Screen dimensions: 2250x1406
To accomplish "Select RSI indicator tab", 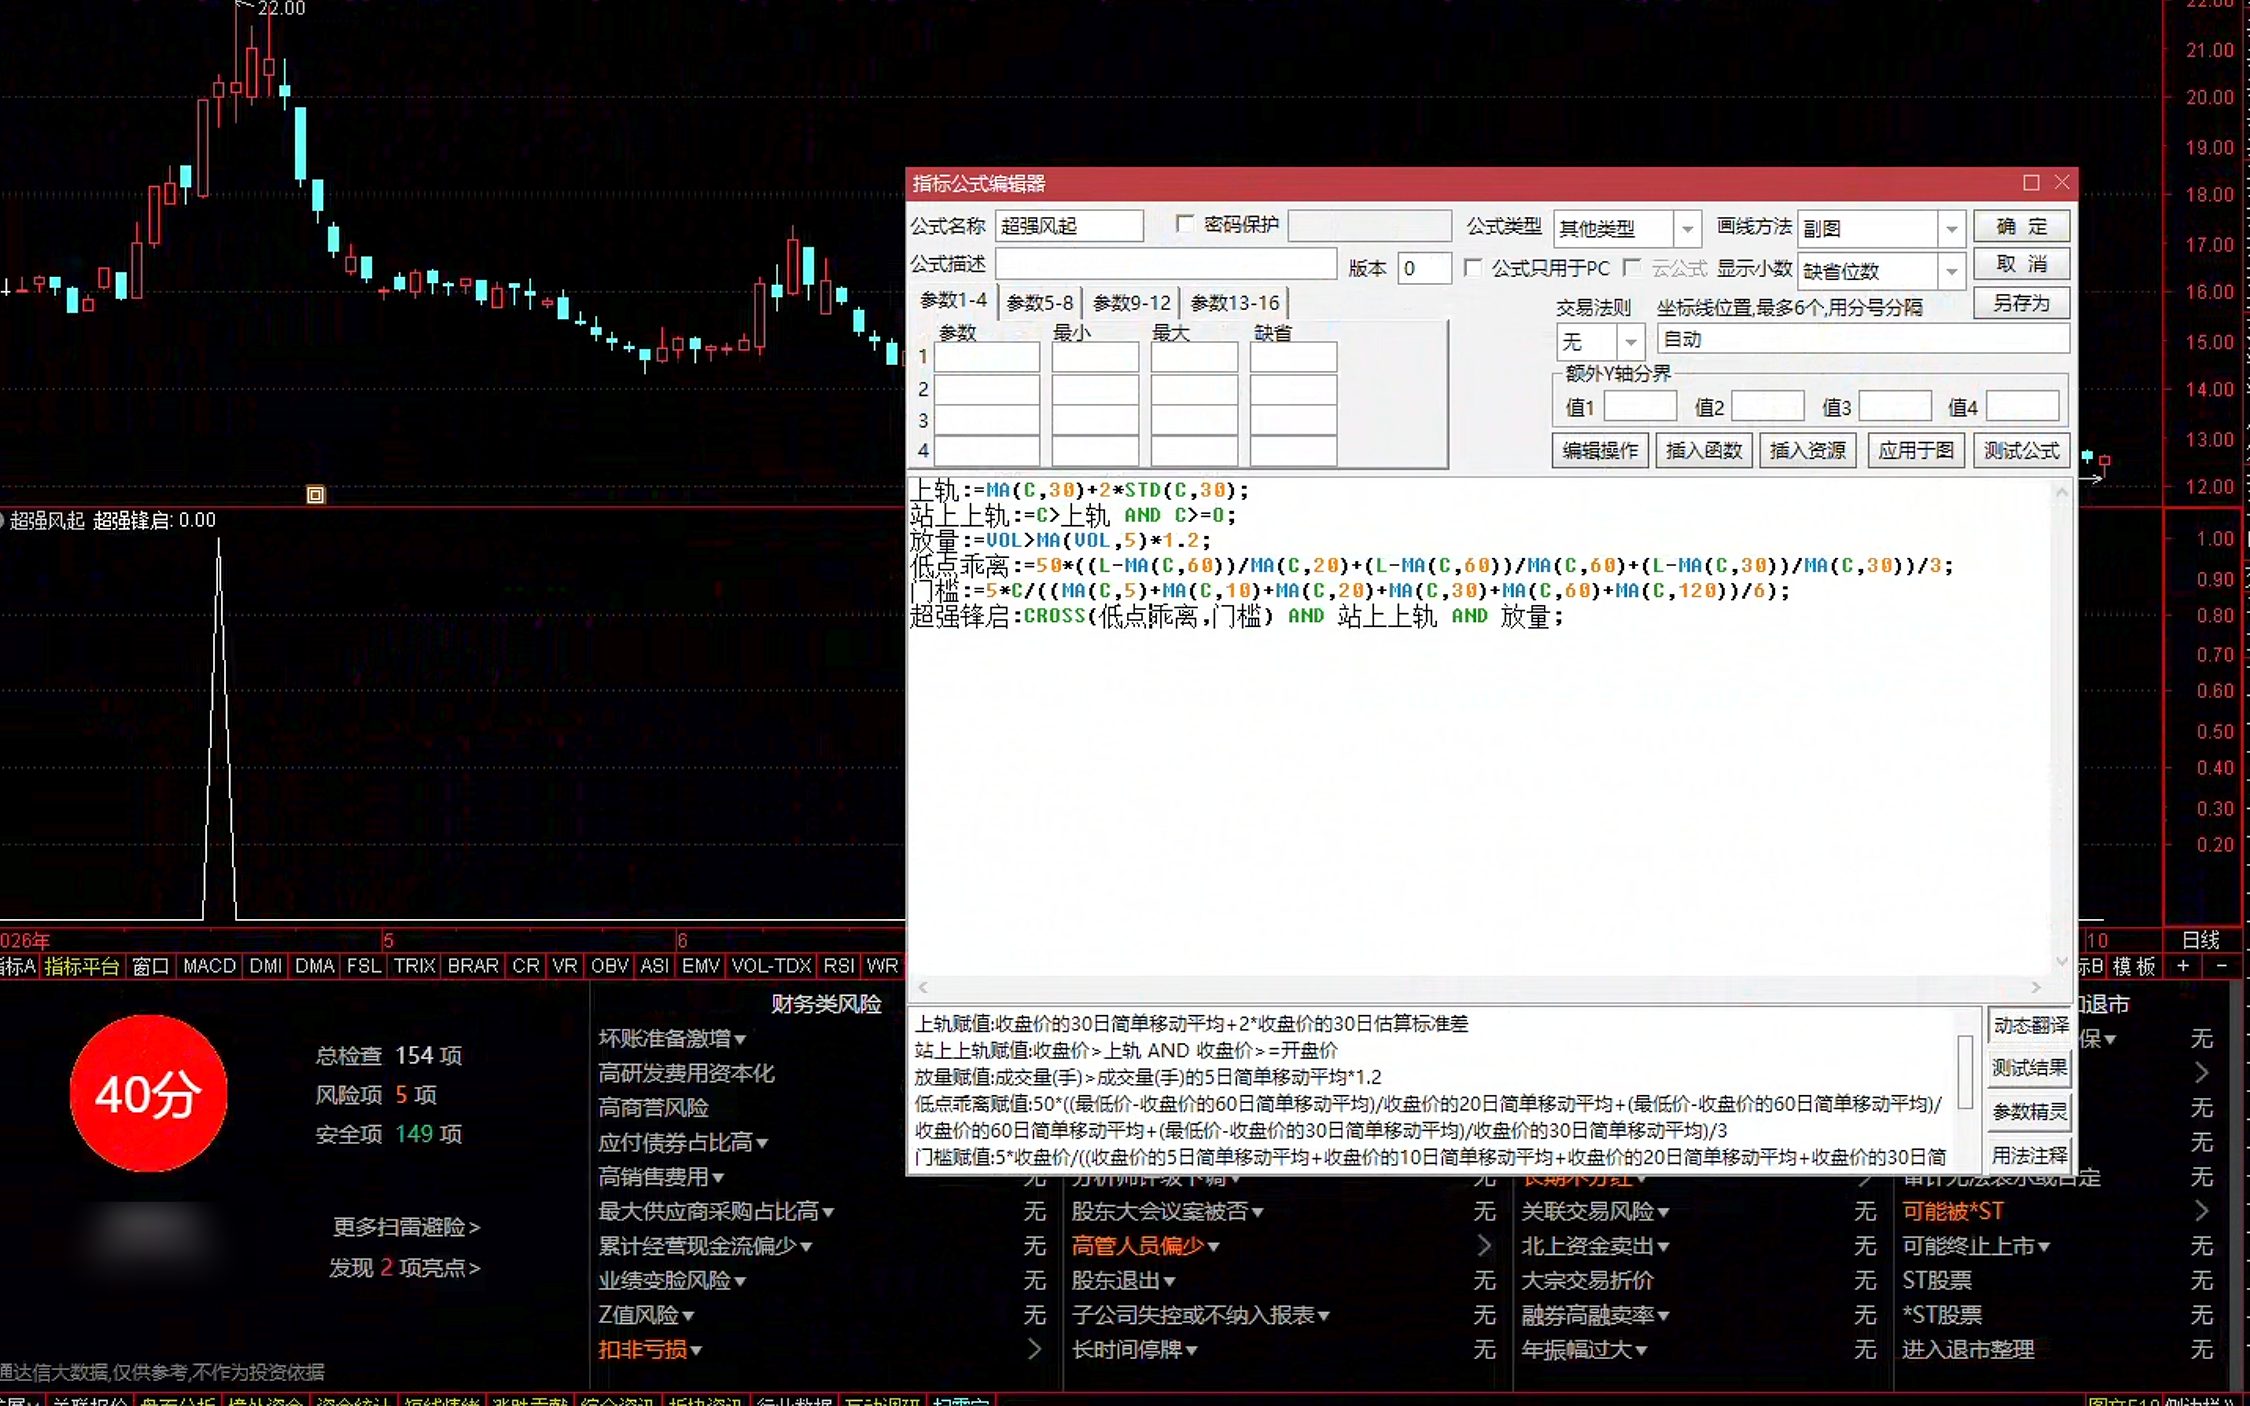I will click(x=838, y=966).
